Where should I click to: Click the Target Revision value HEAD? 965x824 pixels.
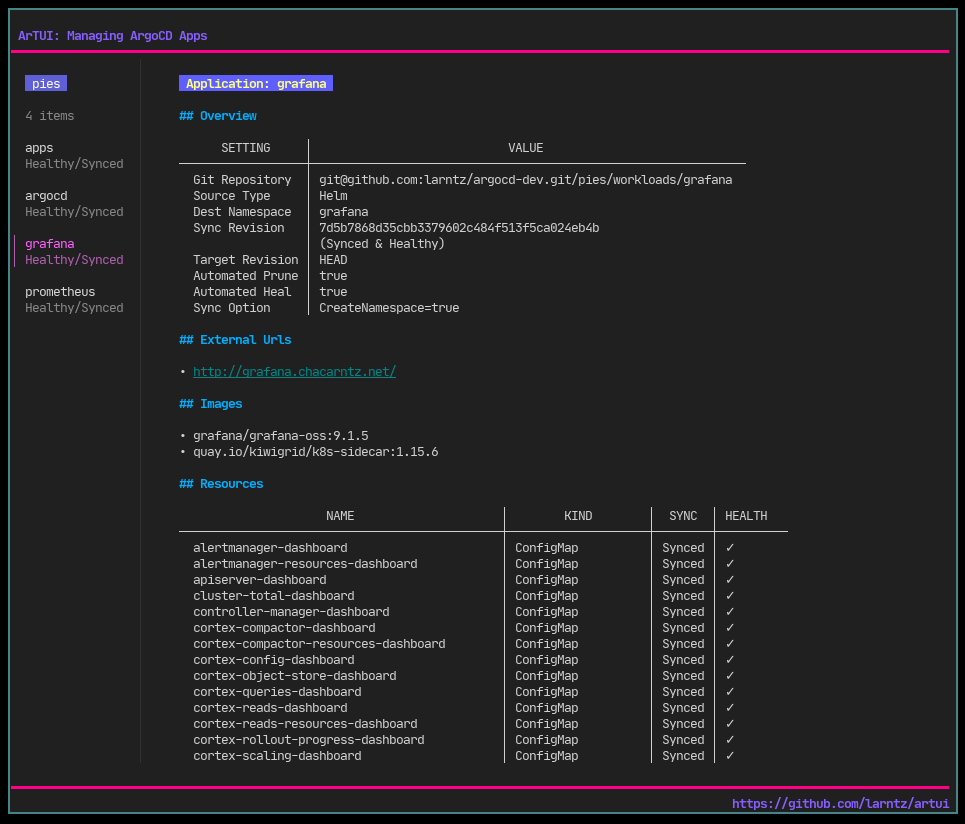pos(333,260)
